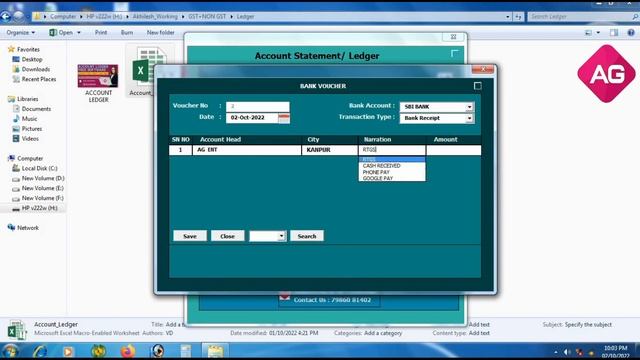
Task: Click Specify the subject in details pane
Action: tap(588, 325)
